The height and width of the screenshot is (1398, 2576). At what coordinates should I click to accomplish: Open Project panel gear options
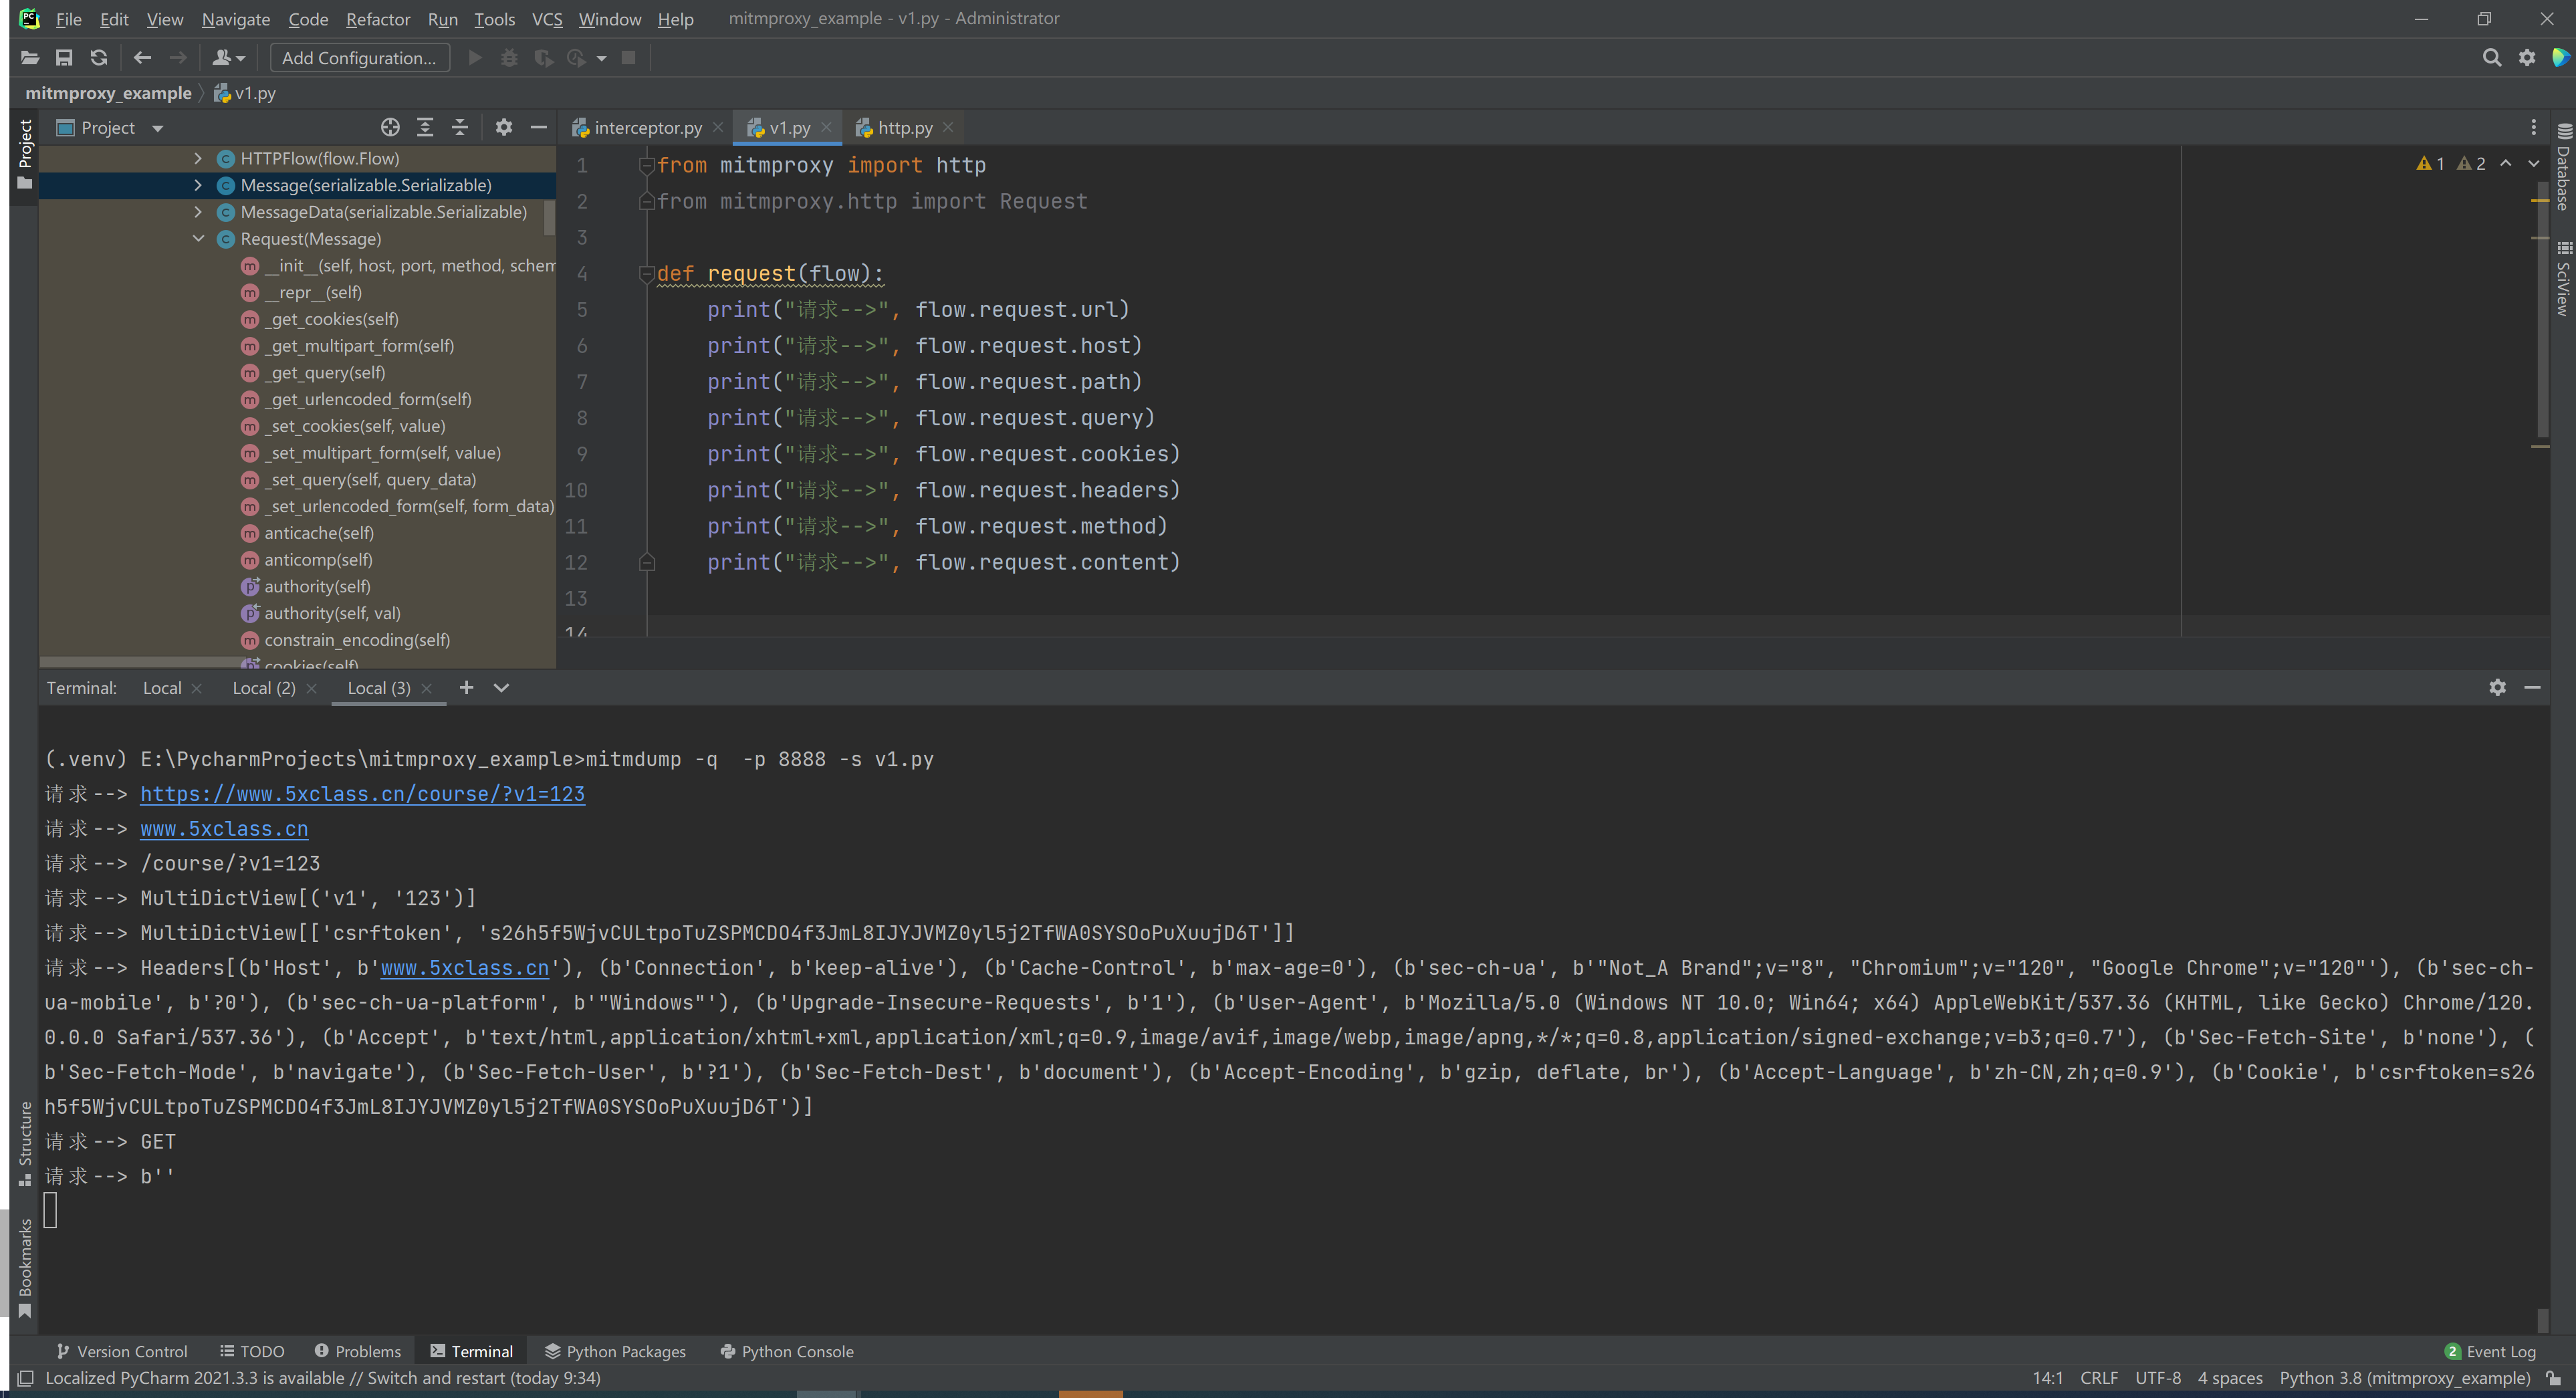[x=504, y=127]
